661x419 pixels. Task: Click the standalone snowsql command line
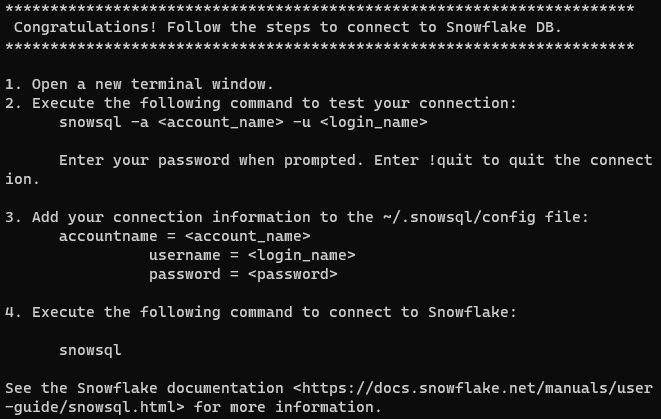coord(90,350)
